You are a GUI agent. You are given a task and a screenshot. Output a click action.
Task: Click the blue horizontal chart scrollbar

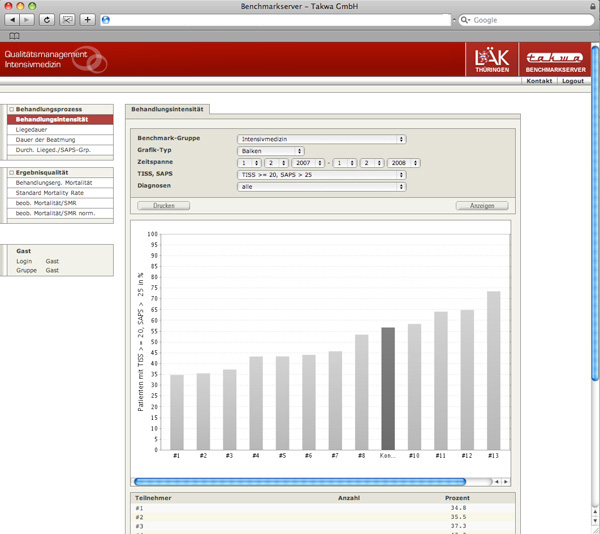tap(310, 481)
